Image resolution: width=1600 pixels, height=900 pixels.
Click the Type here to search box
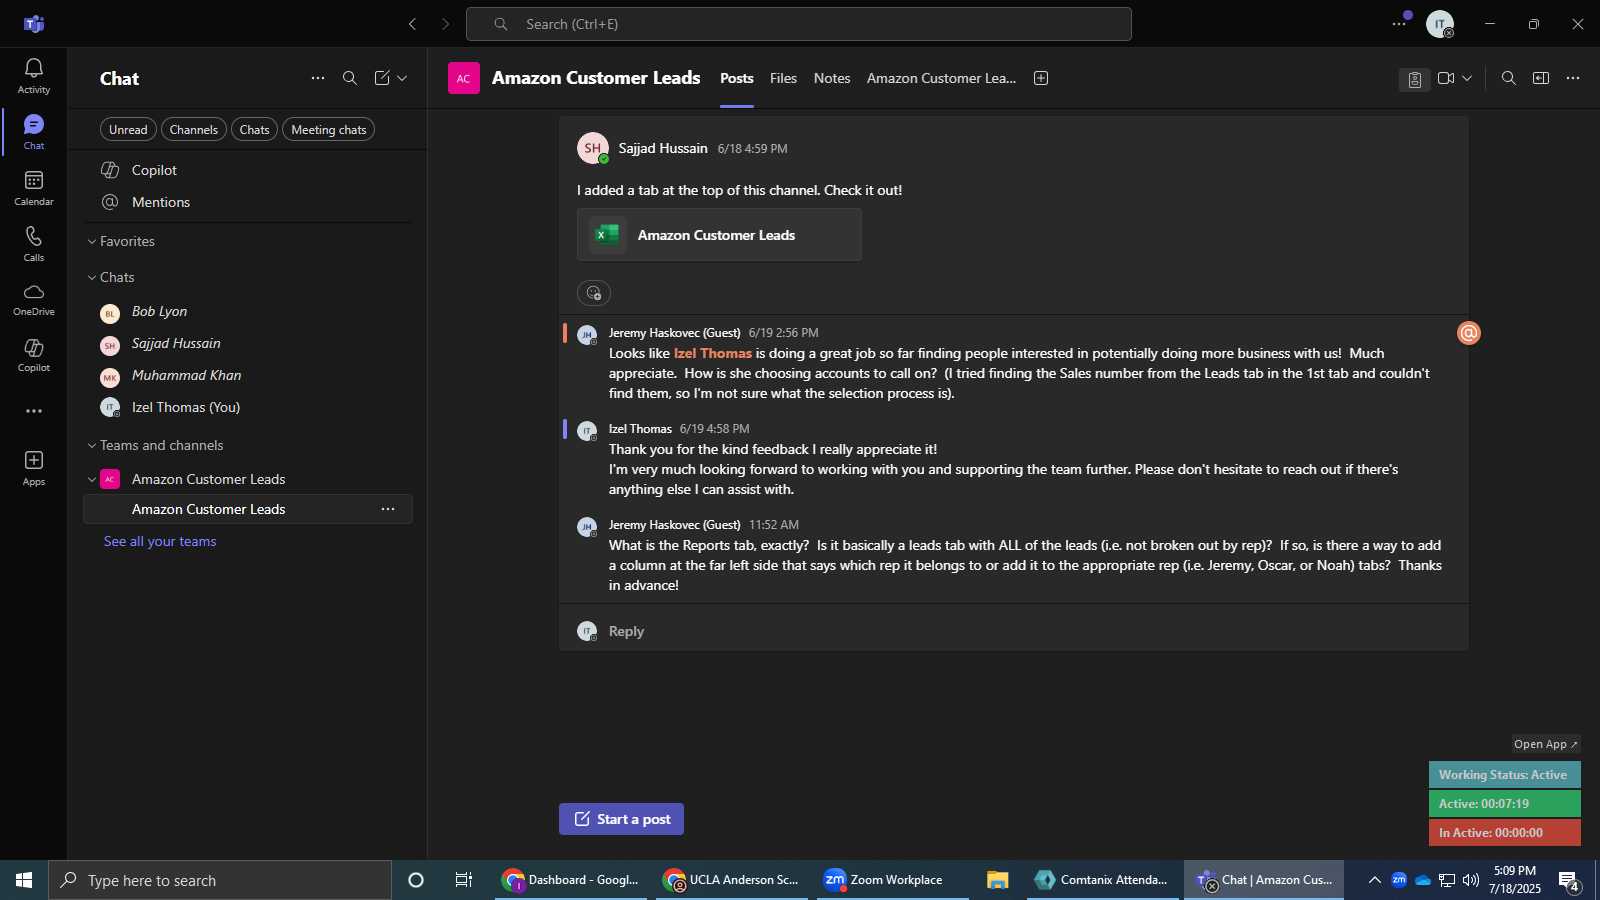pos(220,880)
